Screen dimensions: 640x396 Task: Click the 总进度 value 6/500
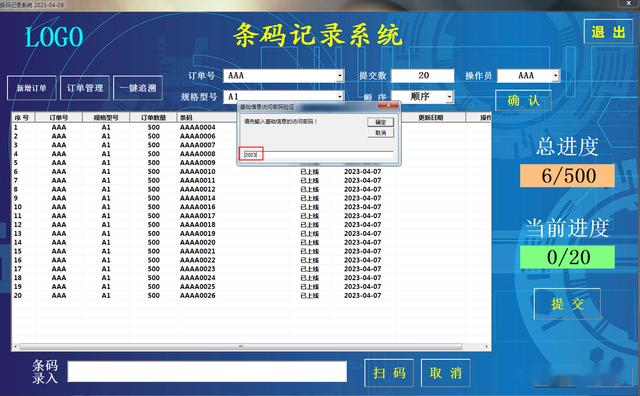tap(567, 176)
